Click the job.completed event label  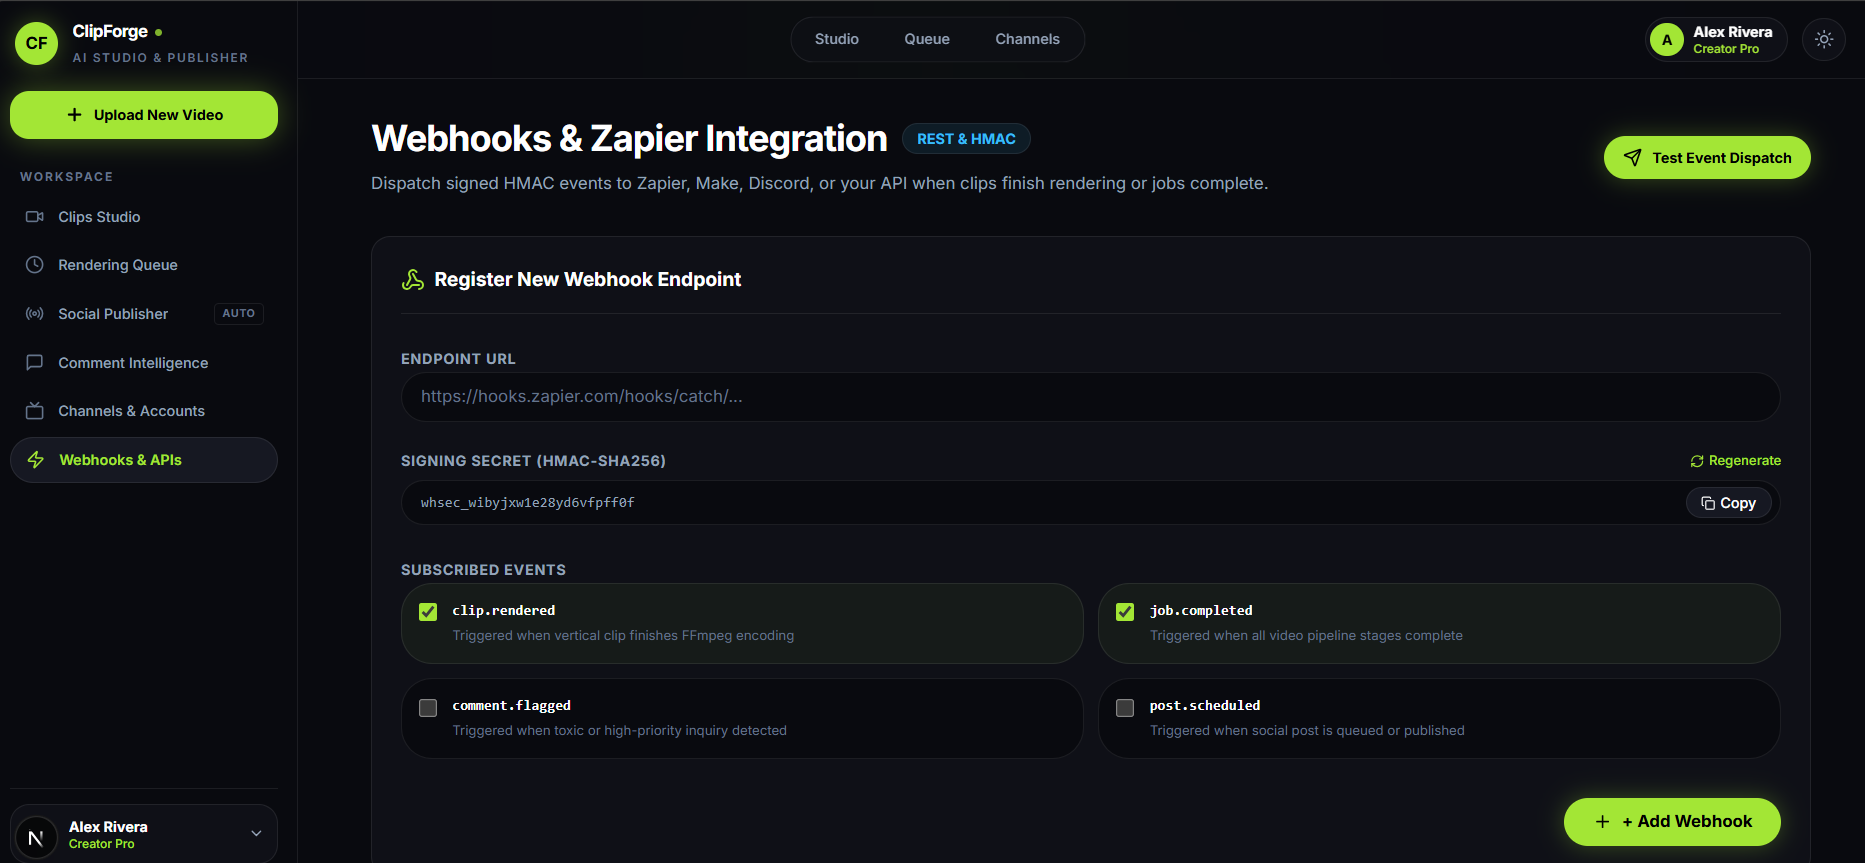click(1201, 611)
